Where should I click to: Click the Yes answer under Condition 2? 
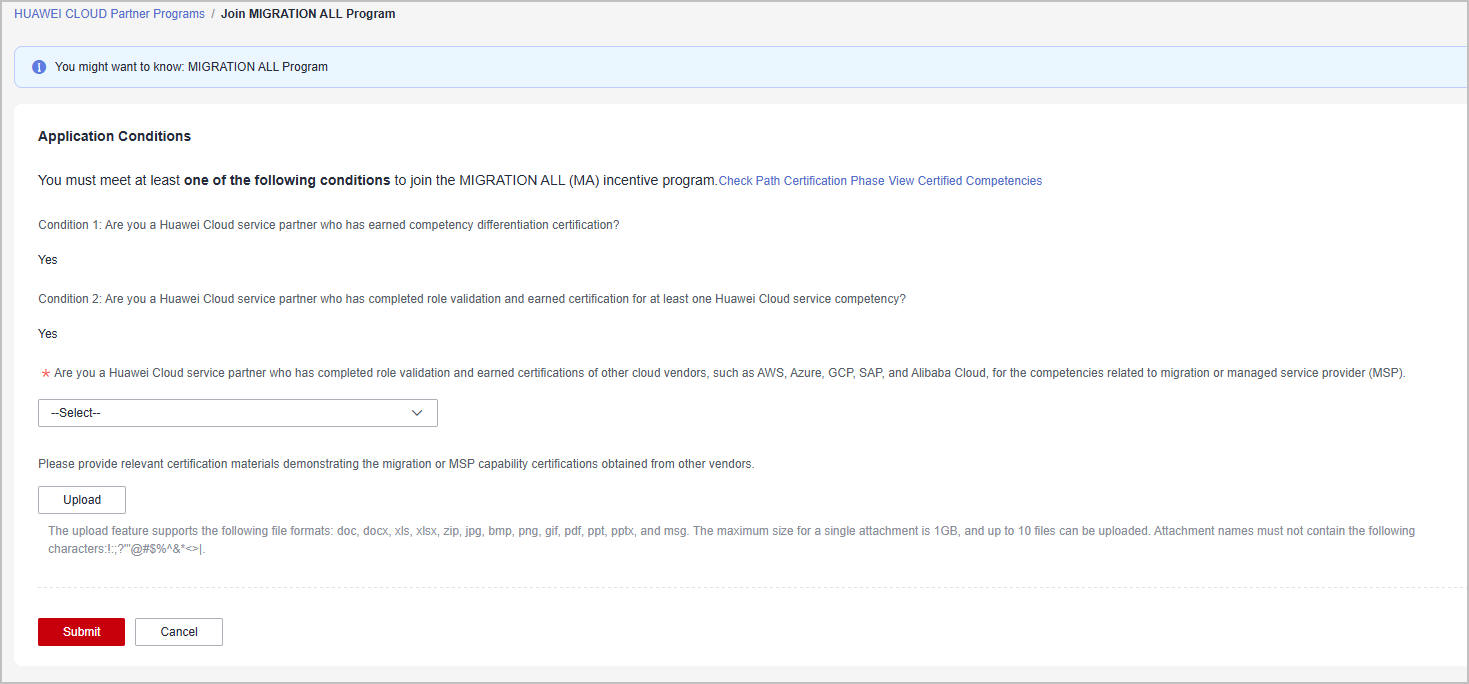pyautogui.click(x=48, y=334)
